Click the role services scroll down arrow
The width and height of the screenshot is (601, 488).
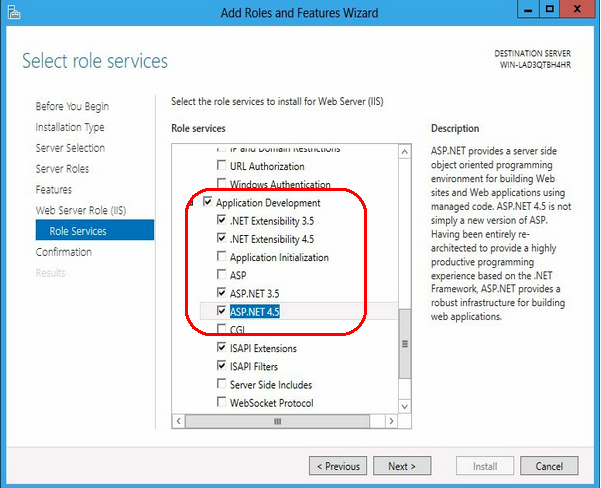405,406
